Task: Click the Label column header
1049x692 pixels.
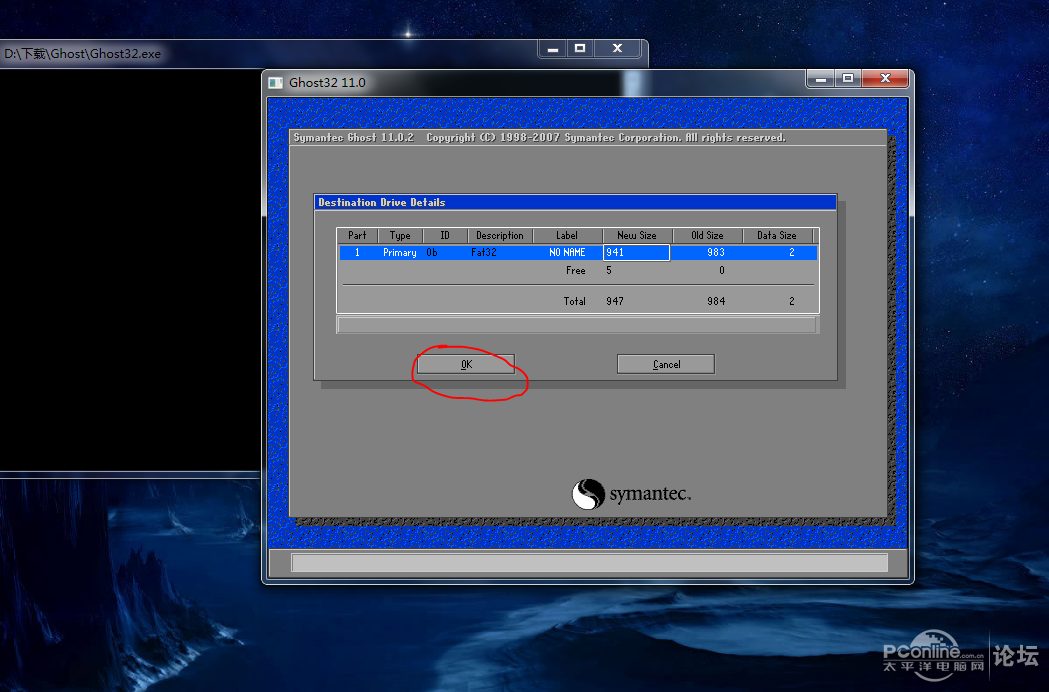Action: pyautogui.click(x=567, y=236)
